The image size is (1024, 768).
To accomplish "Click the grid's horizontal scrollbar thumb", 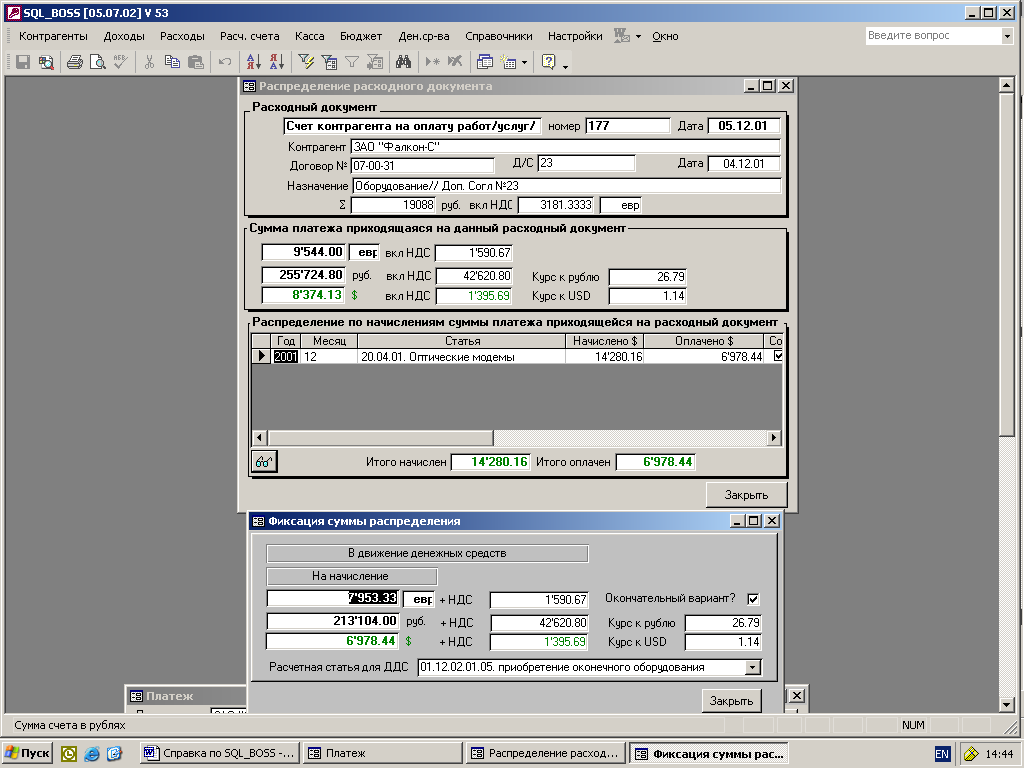I will 380,438.
